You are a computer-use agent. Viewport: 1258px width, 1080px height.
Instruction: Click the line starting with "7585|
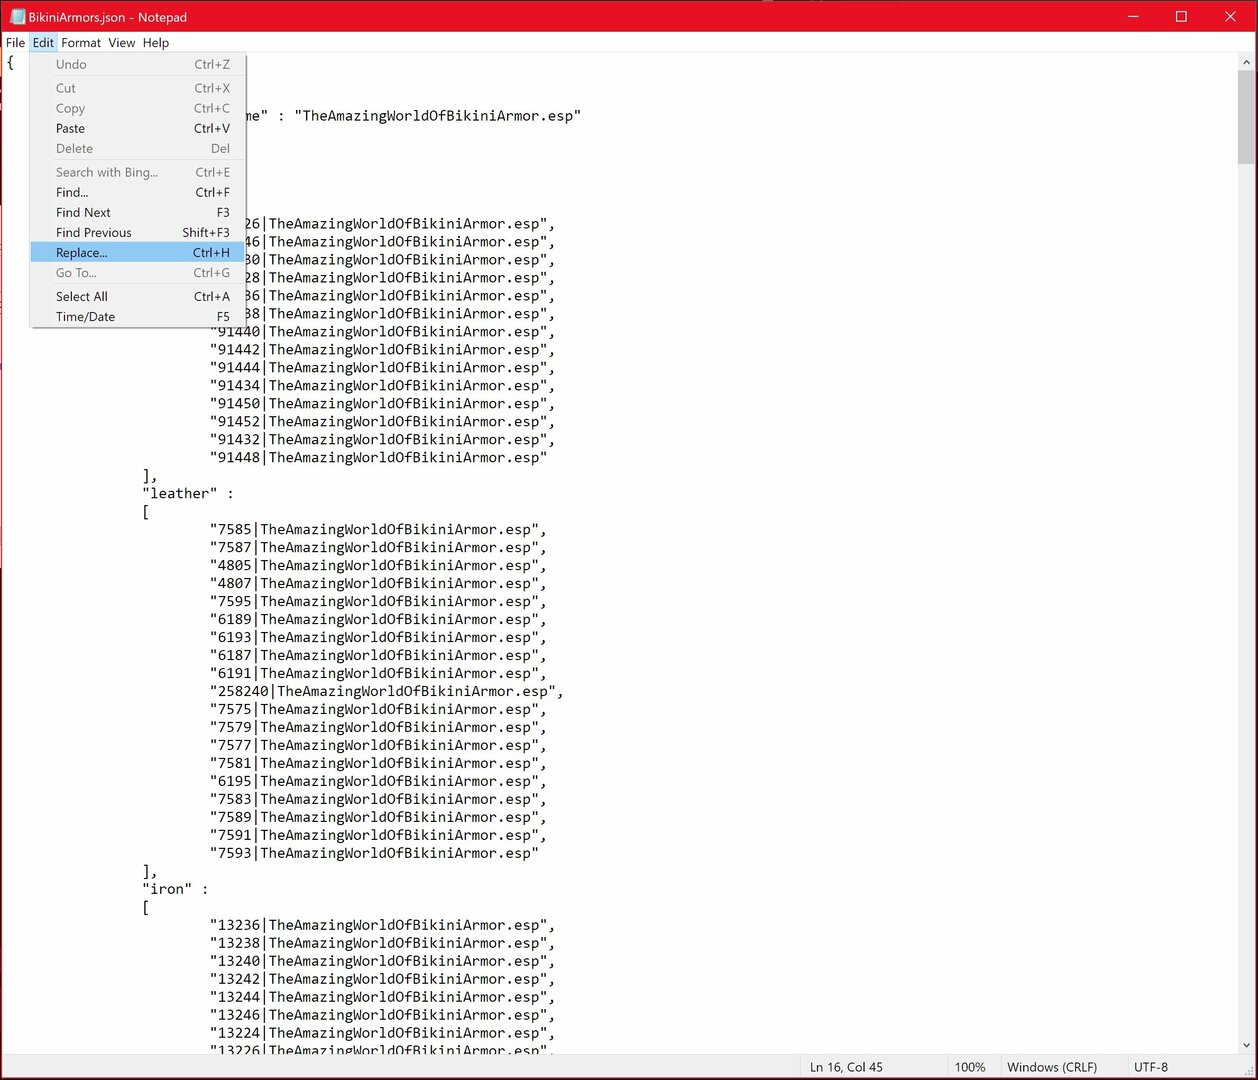click(x=379, y=529)
